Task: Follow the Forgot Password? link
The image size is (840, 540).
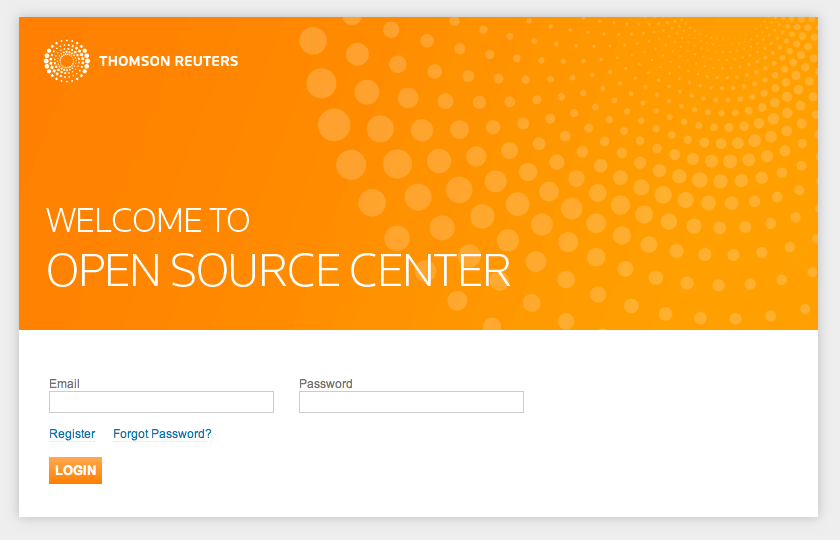Action: click(162, 434)
